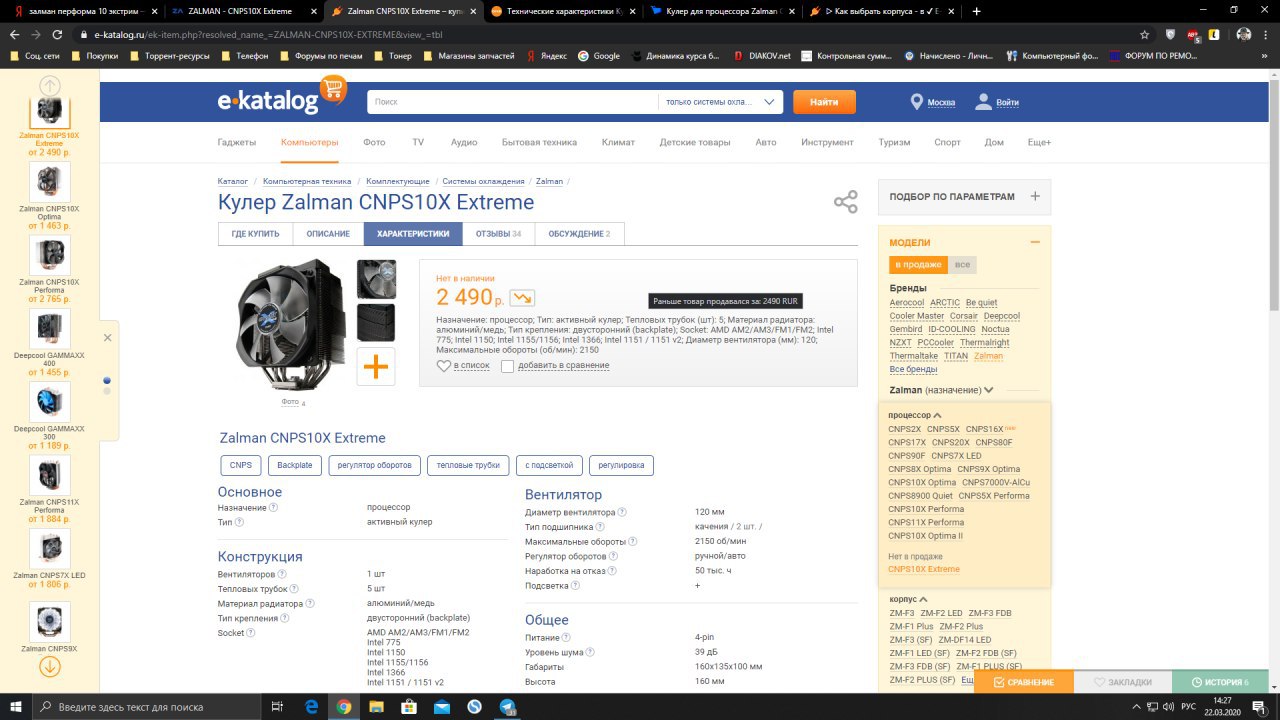This screenshot has height=720, width=1280.
Task: Check the 'добавить в сравнение' checkbox
Action: (507, 366)
